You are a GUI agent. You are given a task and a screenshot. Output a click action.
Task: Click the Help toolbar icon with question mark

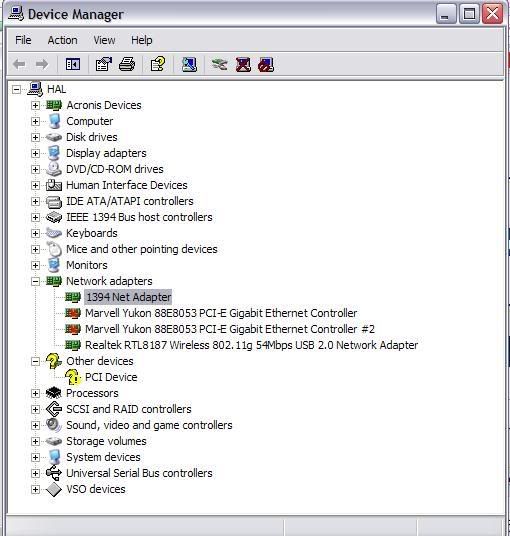pyautogui.click(x=158, y=64)
